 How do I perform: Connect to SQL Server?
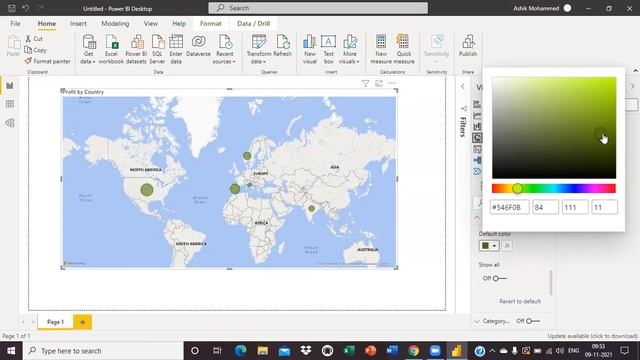(x=157, y=49)
